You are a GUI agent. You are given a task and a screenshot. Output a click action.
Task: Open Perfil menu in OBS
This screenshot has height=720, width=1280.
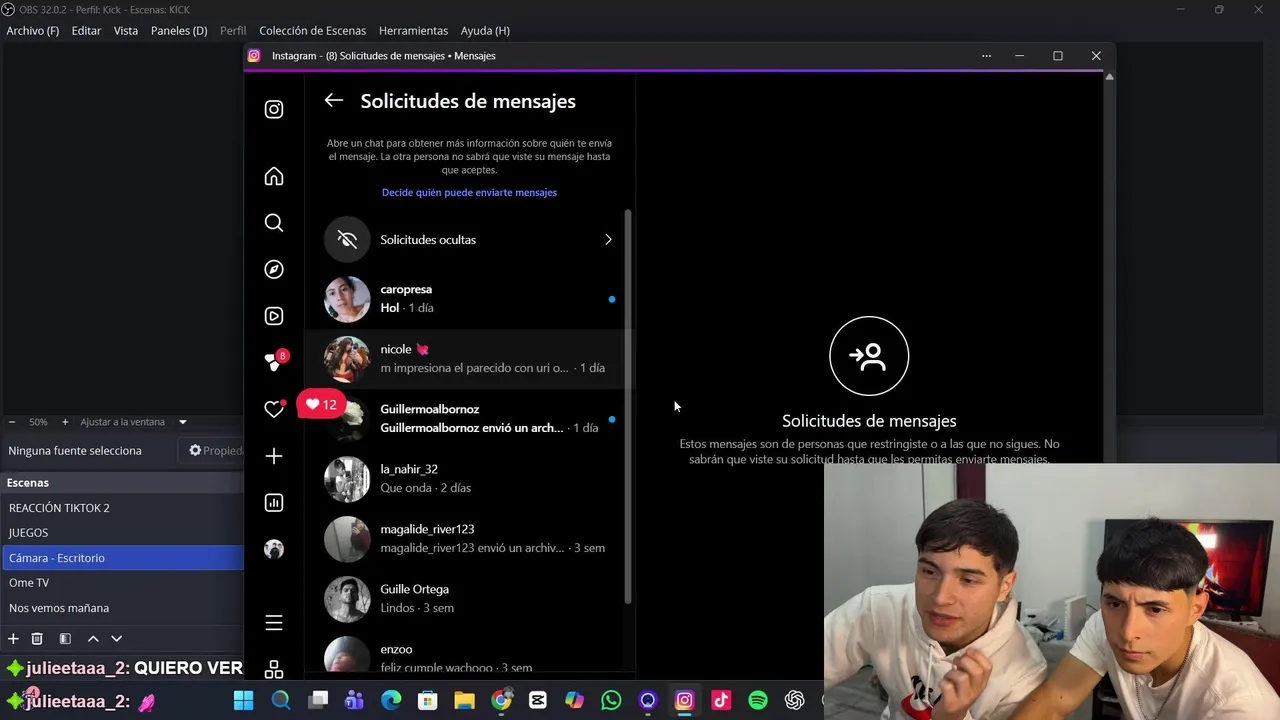pyautogui.click(x=233, y=31)
